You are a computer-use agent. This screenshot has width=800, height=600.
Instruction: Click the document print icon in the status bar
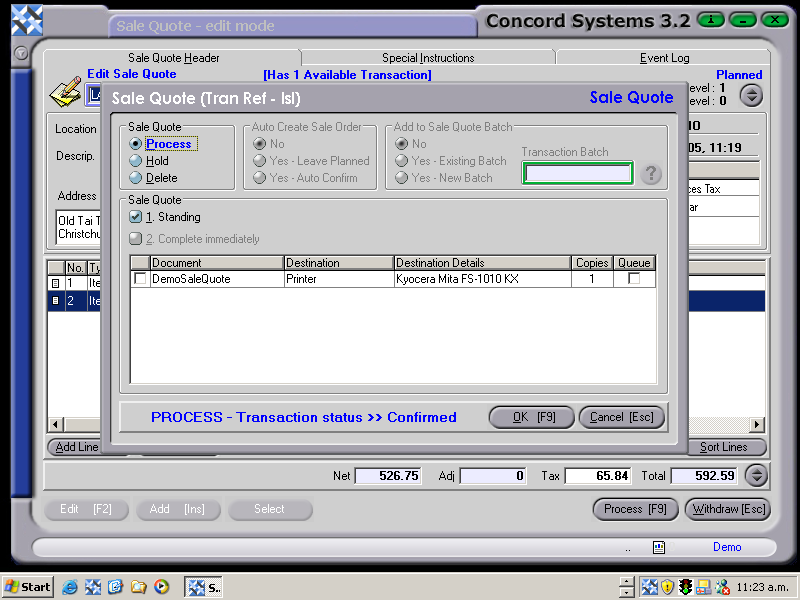click(658, 547)
